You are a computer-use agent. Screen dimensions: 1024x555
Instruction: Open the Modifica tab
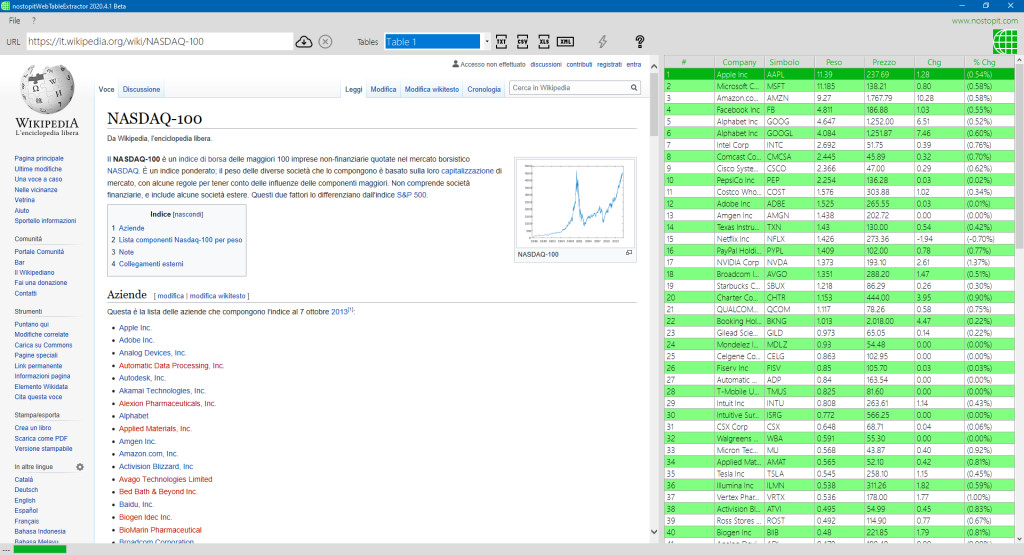pos(383,89)
